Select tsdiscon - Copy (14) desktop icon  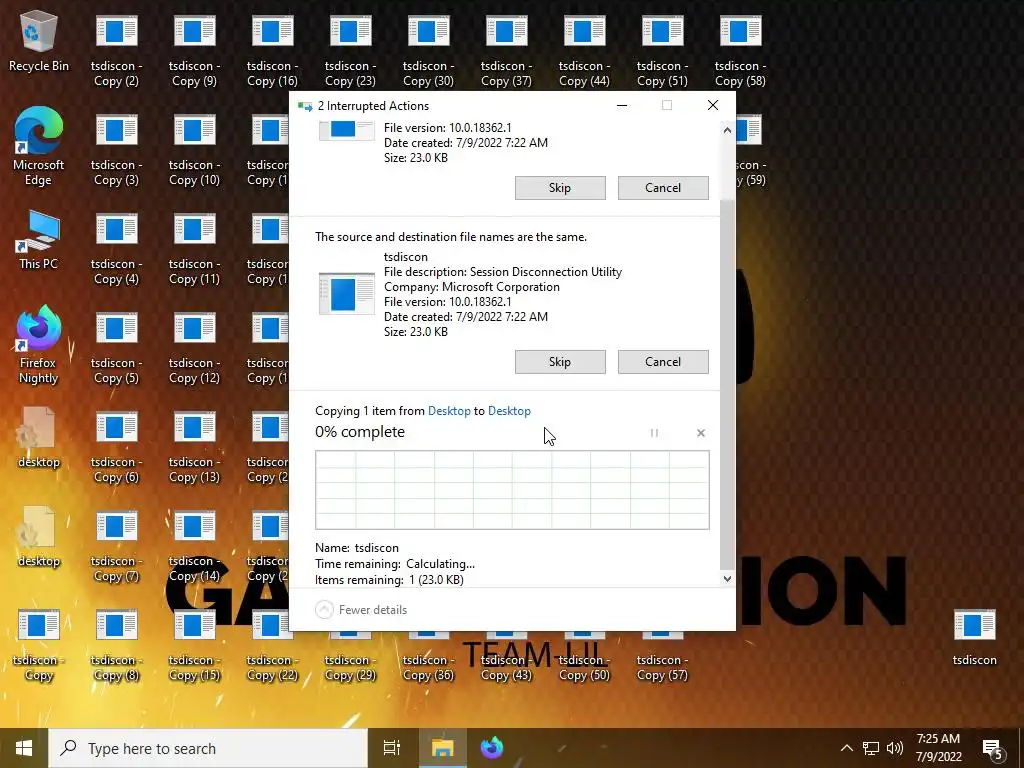tap(194, 548)
